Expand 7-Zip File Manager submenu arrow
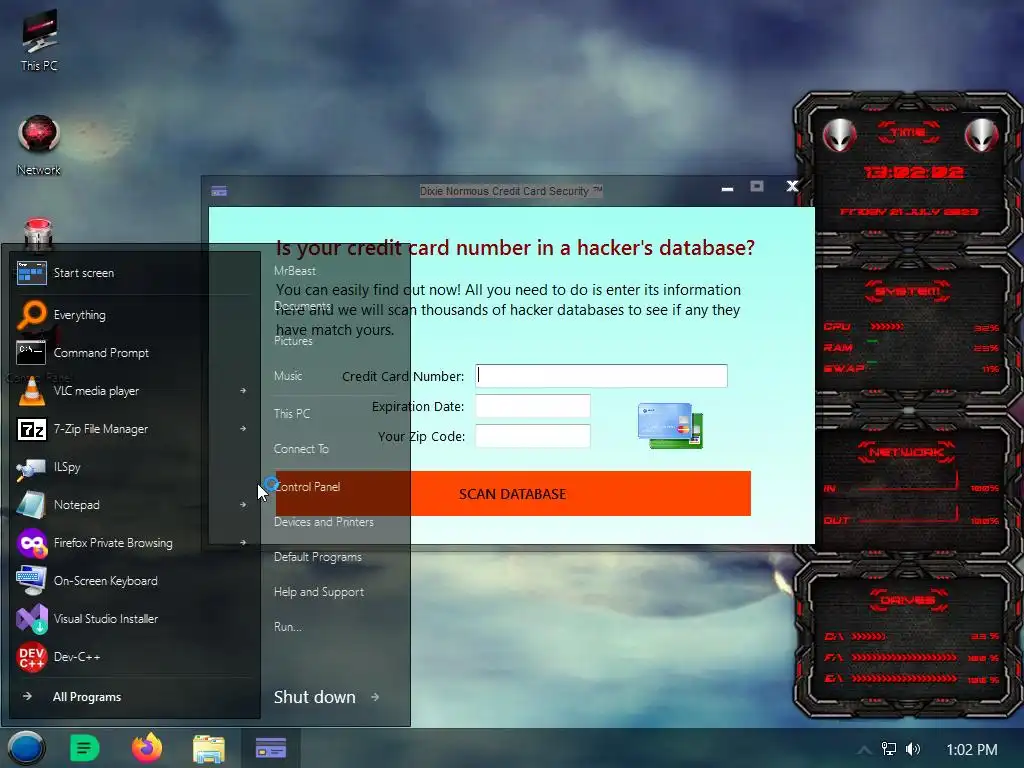The height and width of the screenshot is (768, 1024). pyautogui.click(x=243, y=428)
